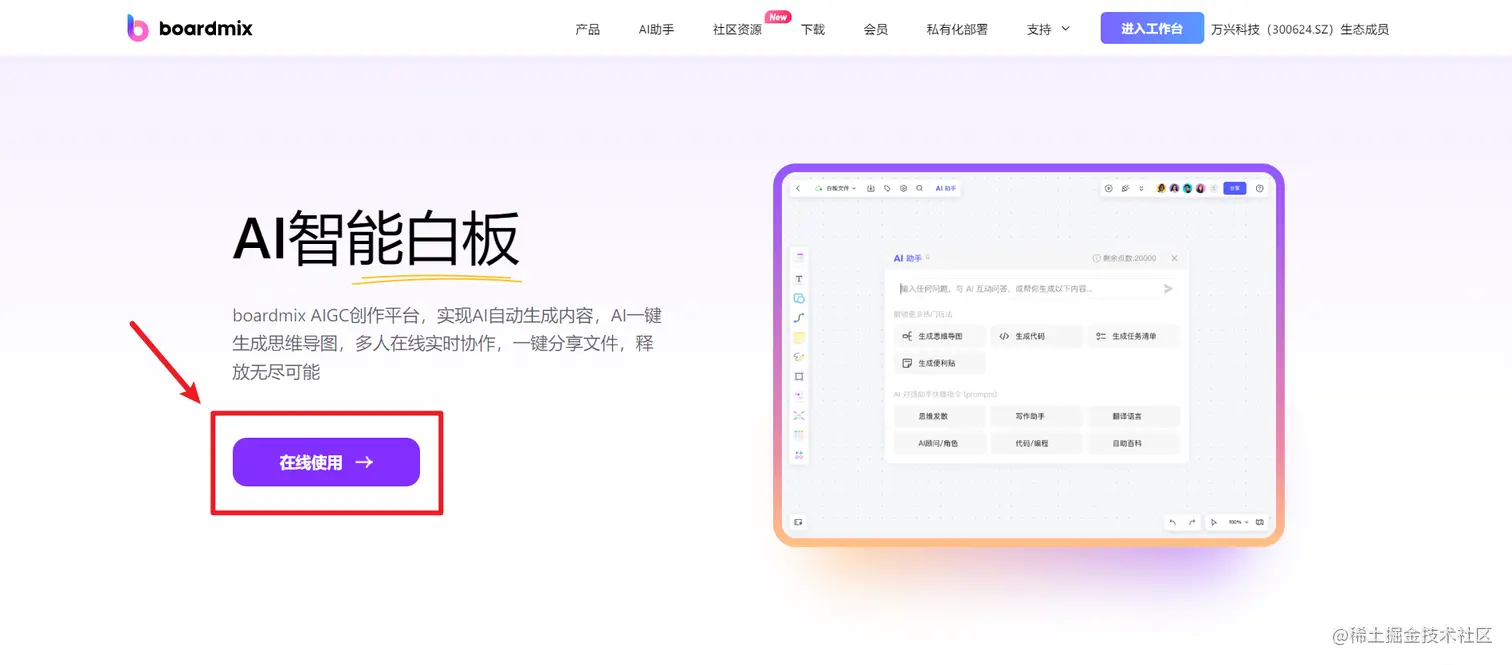Select the Text tool in sidebar
Viewport: 1512px width, 665px height.
[x=799, y=279]
